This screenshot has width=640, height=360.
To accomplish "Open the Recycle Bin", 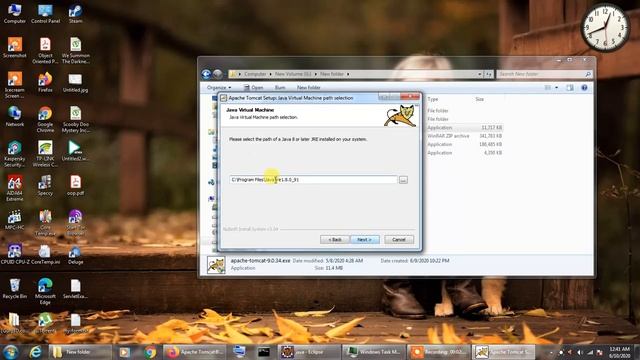I will [15, 289].
